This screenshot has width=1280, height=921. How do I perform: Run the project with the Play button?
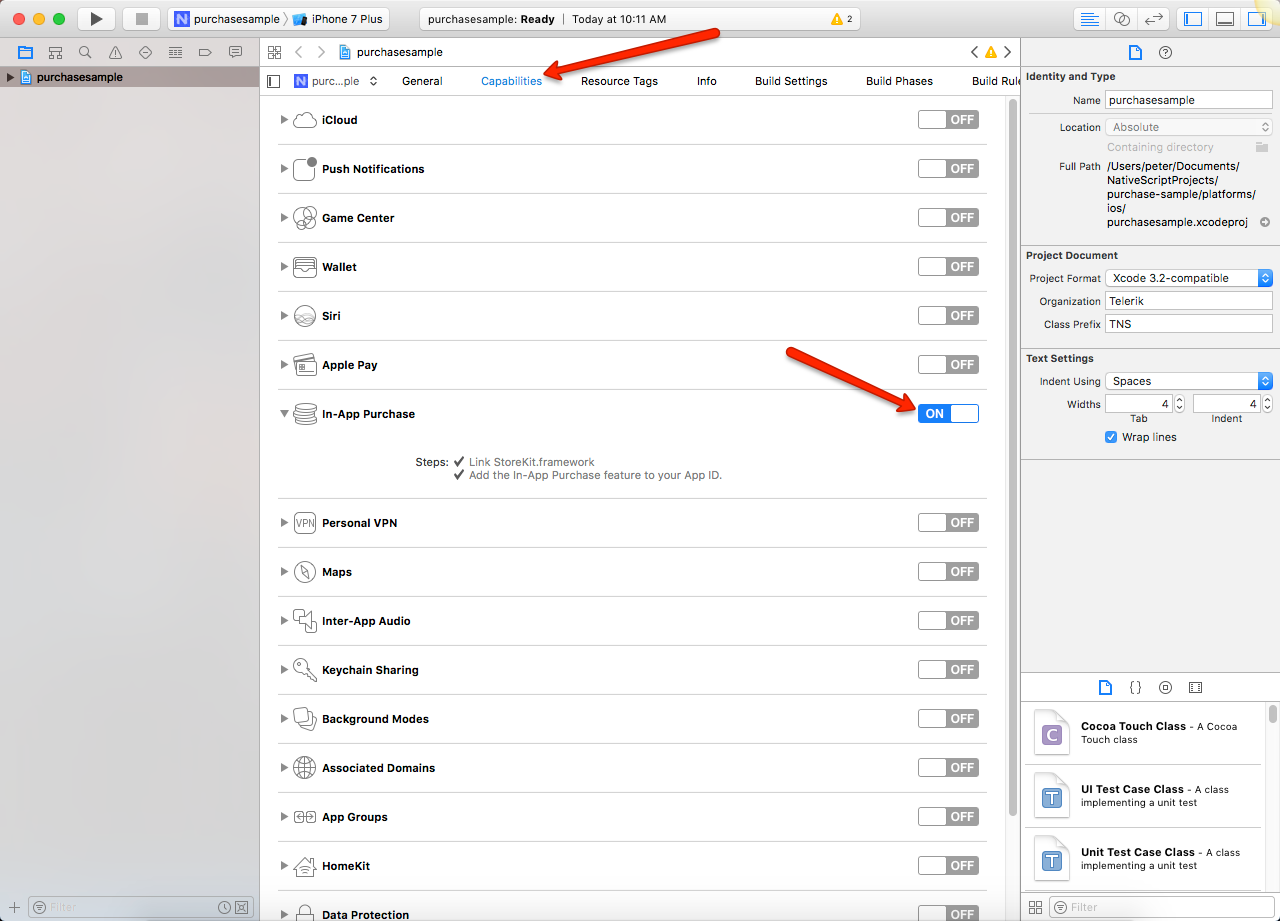[96, 19]
